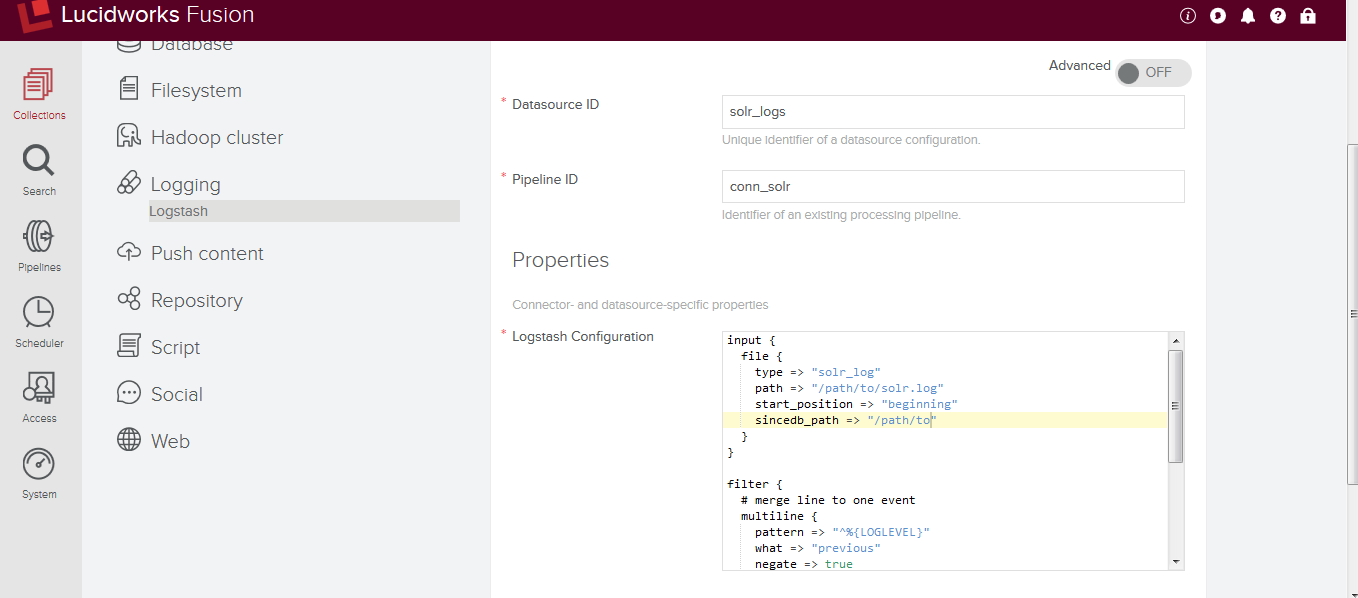Open the help question mark icon

[1278, 16]
